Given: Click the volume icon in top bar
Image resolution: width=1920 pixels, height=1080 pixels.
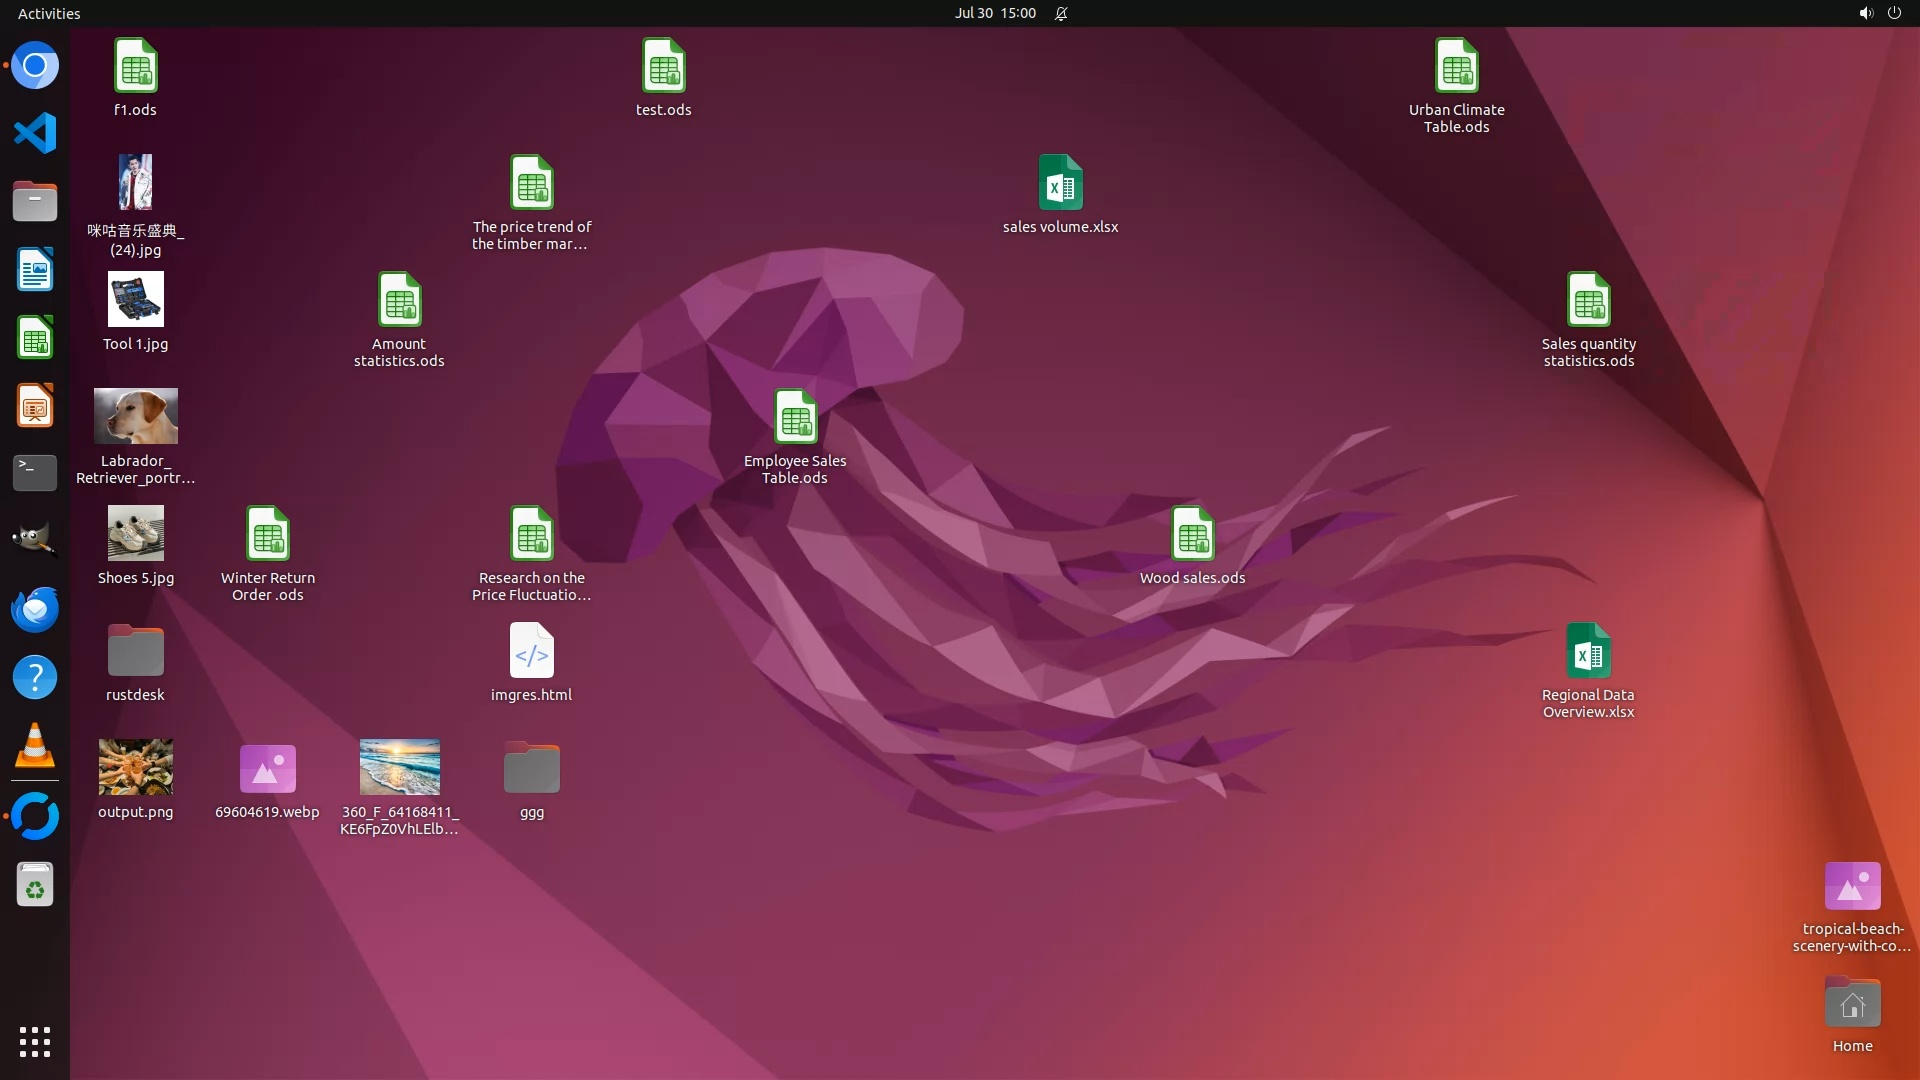Looking at the screenshot, I should [1865, 13].
